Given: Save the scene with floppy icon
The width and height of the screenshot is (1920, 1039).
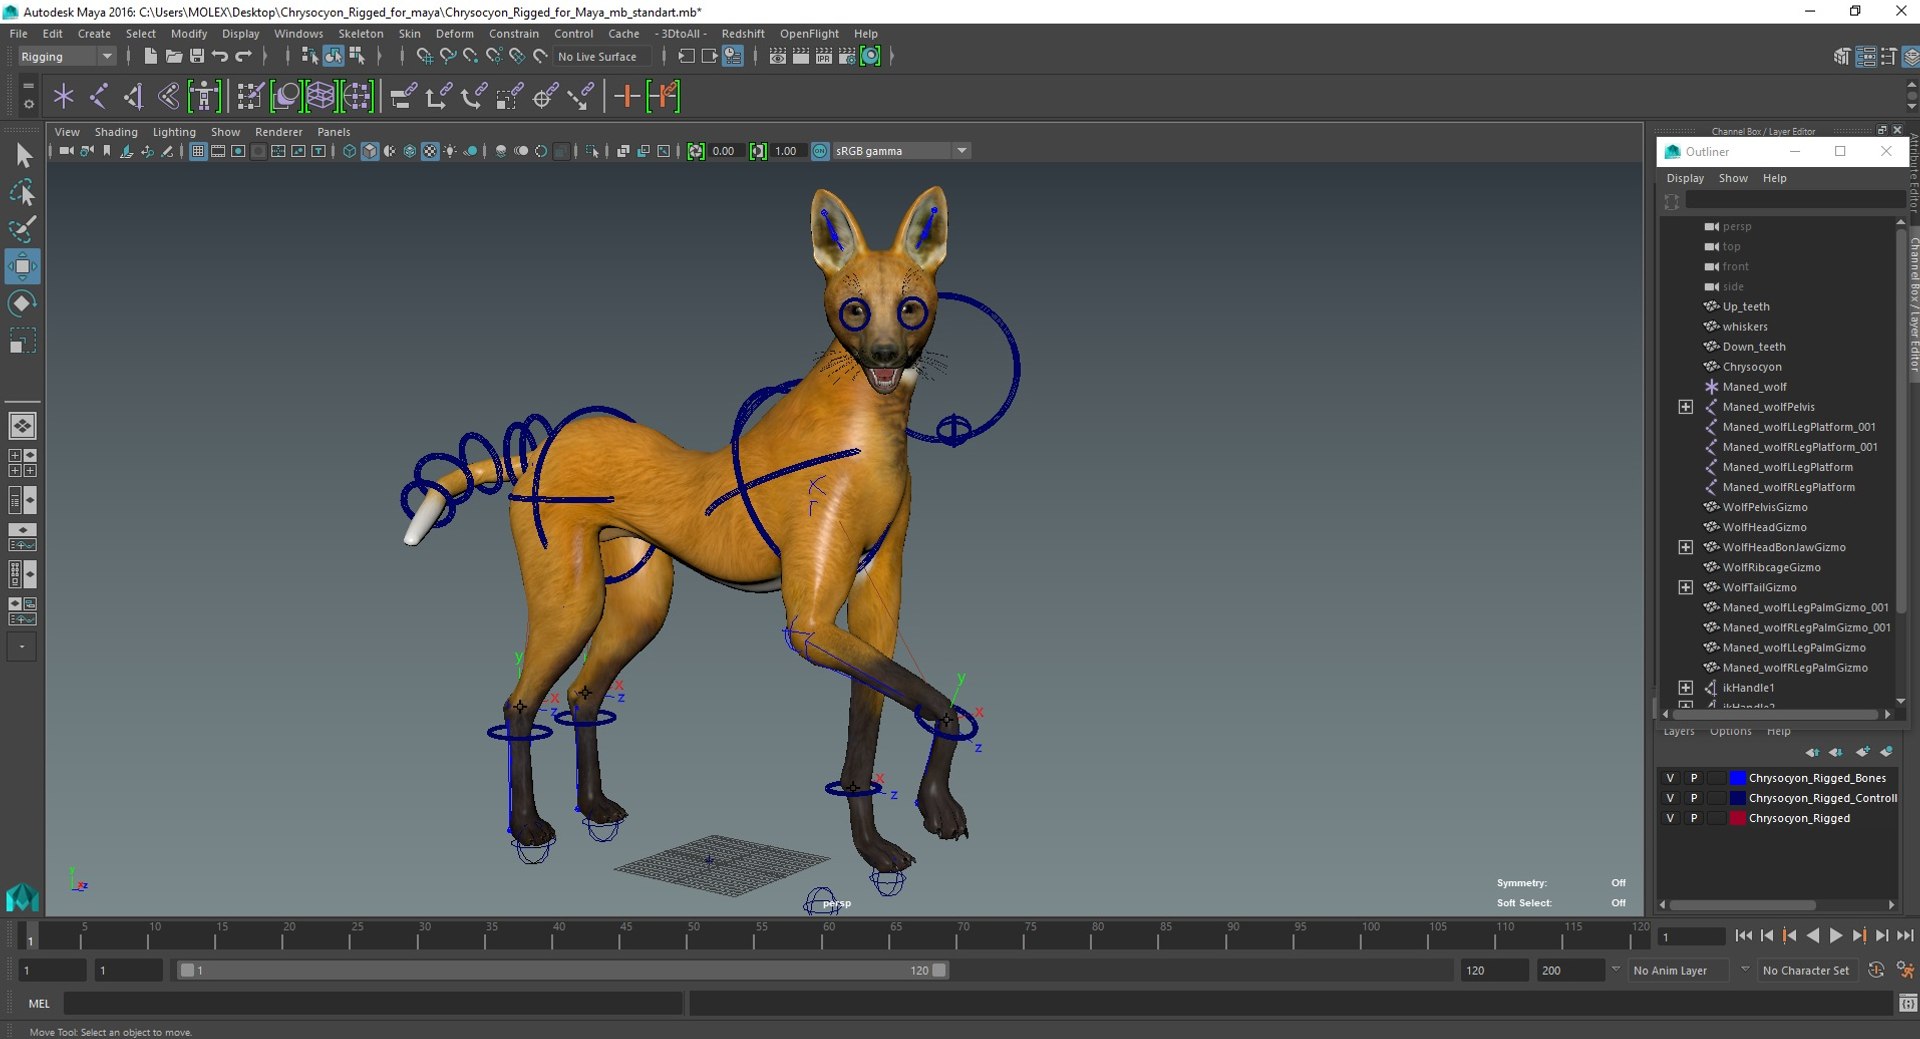Looking at the screenshot, I should tap(197, 56).
